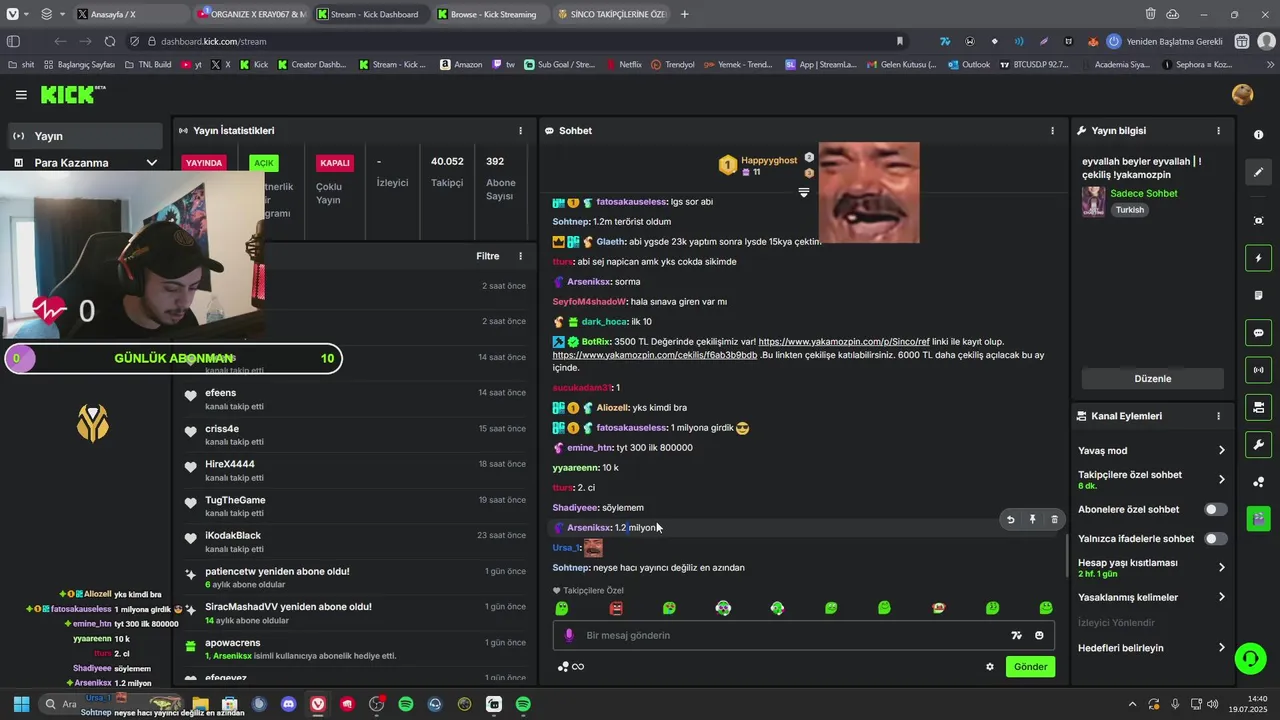
Task: Open Discord from the taskbar
Action: tap(289, 704)
